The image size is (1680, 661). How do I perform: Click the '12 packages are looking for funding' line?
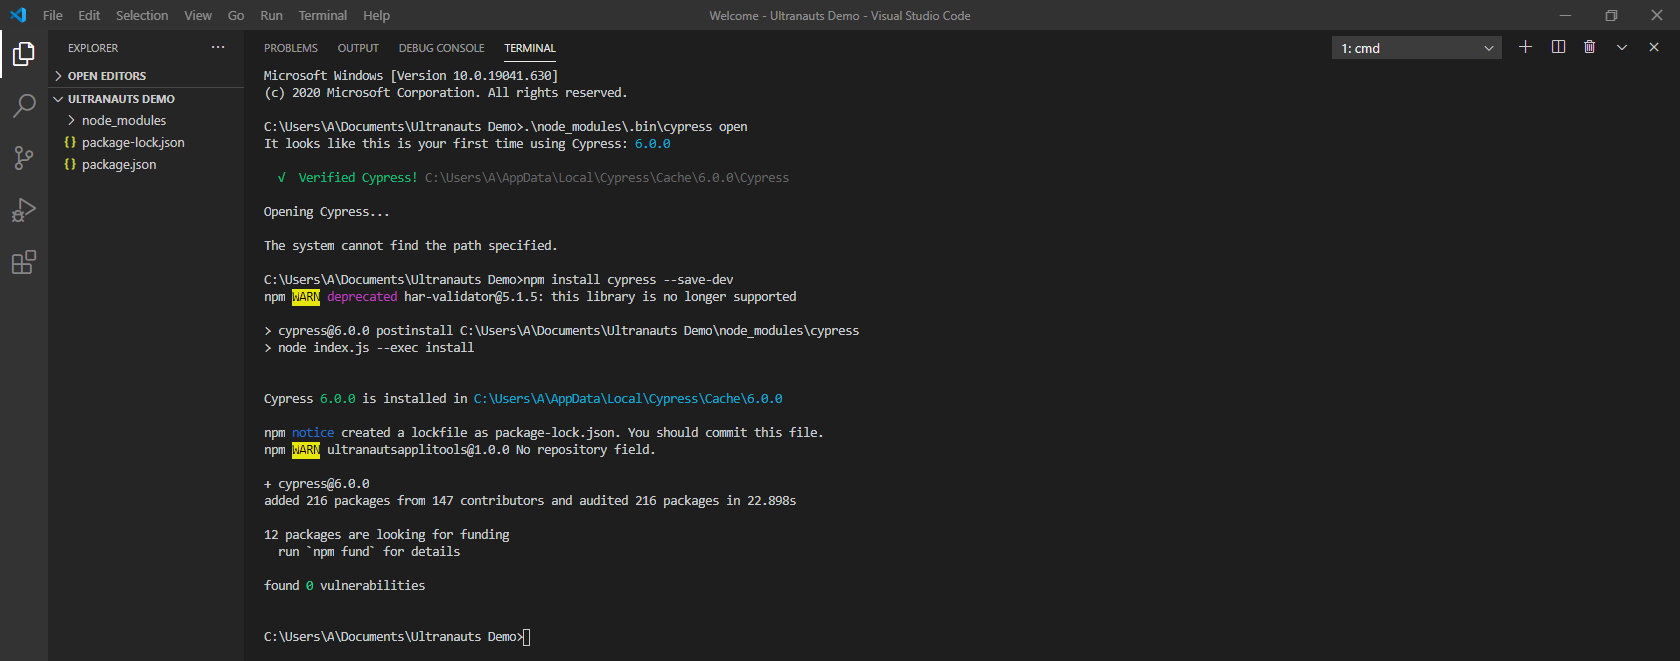[x=387, y=535]
